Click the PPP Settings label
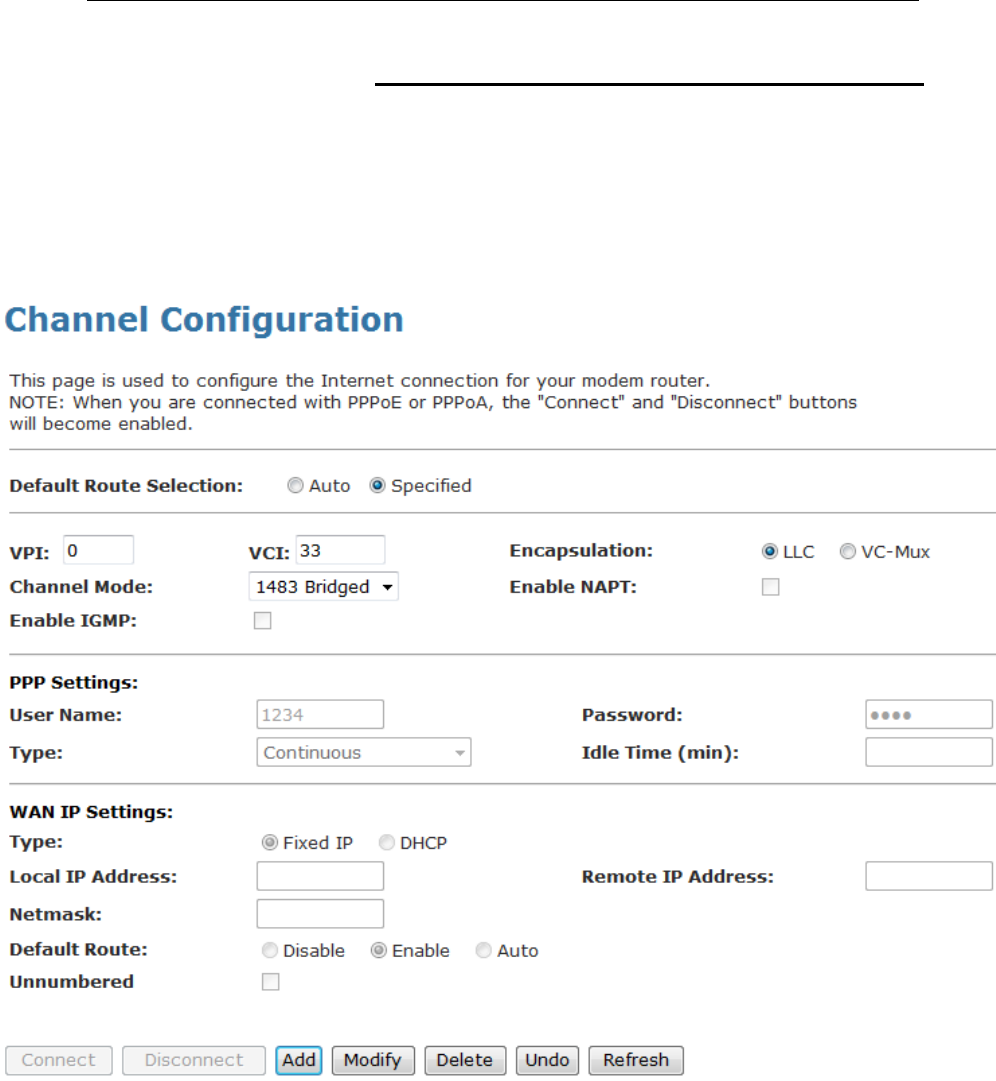Image resolution: width=996 pixels, height=1081 pixels. (x=74, y=683)
